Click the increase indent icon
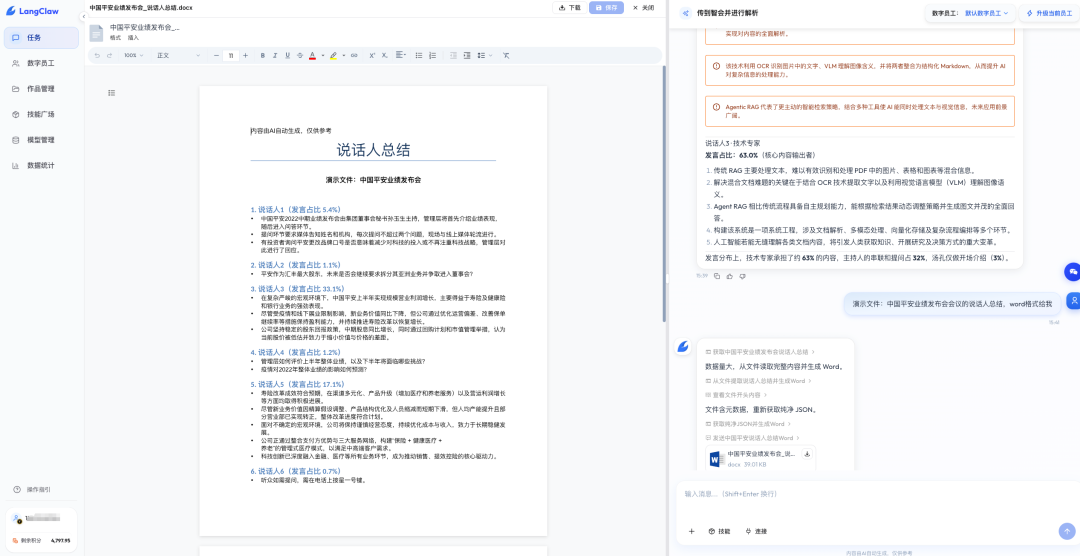 pos(466,55)
